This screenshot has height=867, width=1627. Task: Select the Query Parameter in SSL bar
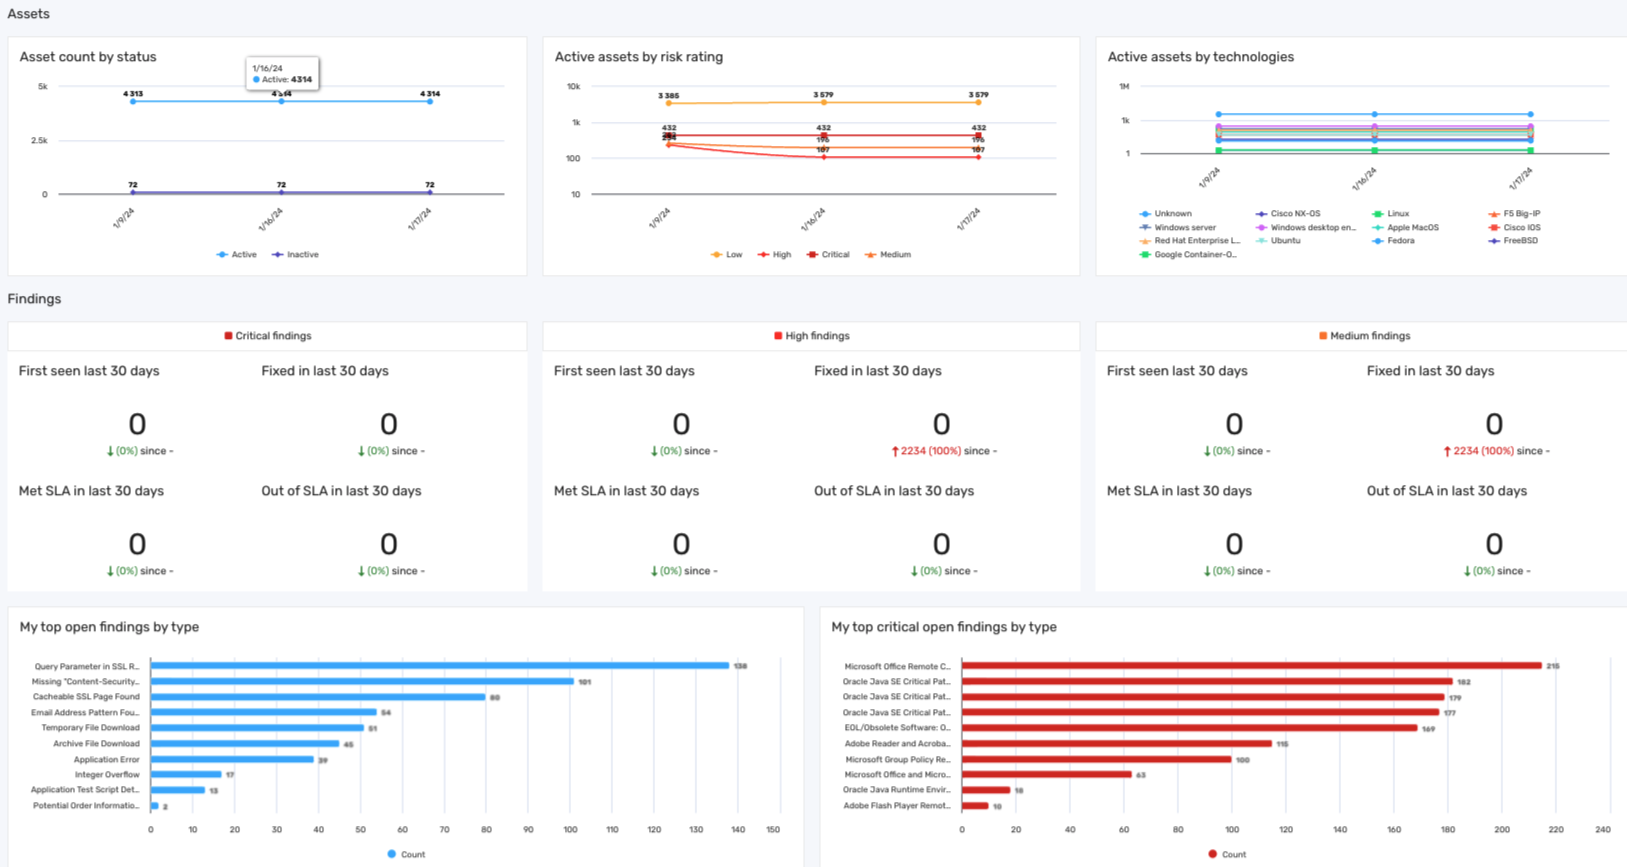coord(440,666)
